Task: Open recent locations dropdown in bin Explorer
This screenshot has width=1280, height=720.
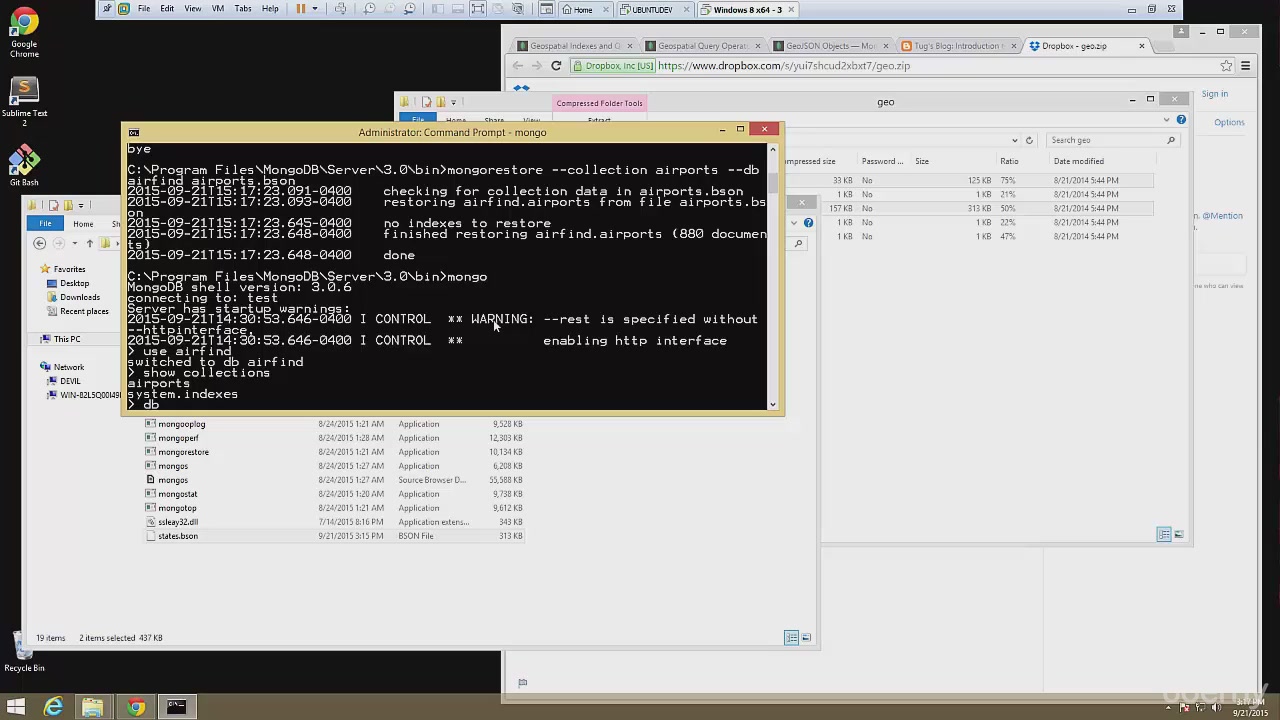Action: click(75, 243)
